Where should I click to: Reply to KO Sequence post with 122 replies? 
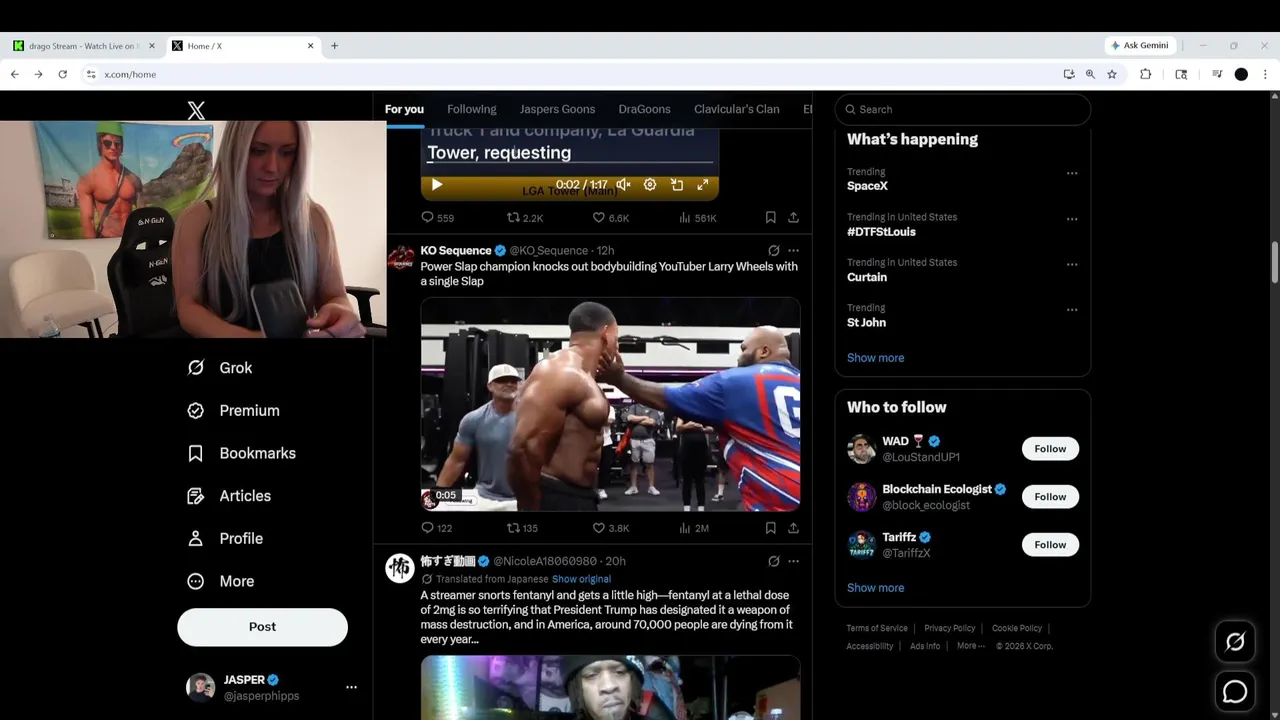437,528
